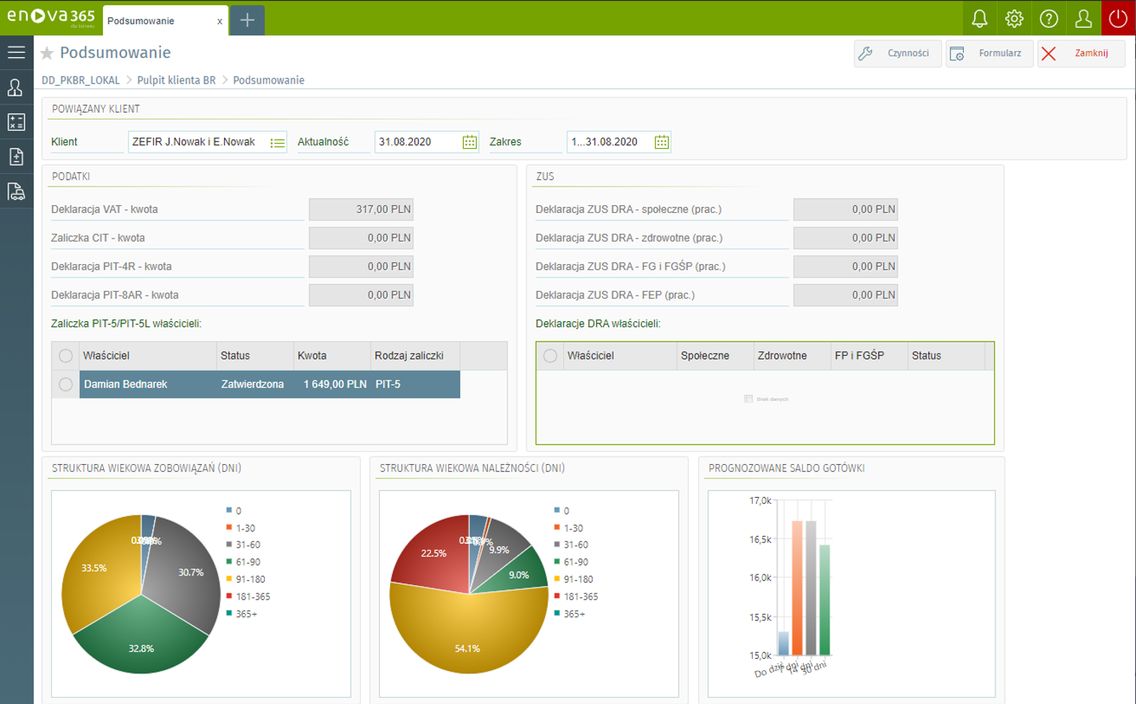
Task: Go to DD_PKBR_LOKAL breadcrumb
Action: (x=80, y=80)
